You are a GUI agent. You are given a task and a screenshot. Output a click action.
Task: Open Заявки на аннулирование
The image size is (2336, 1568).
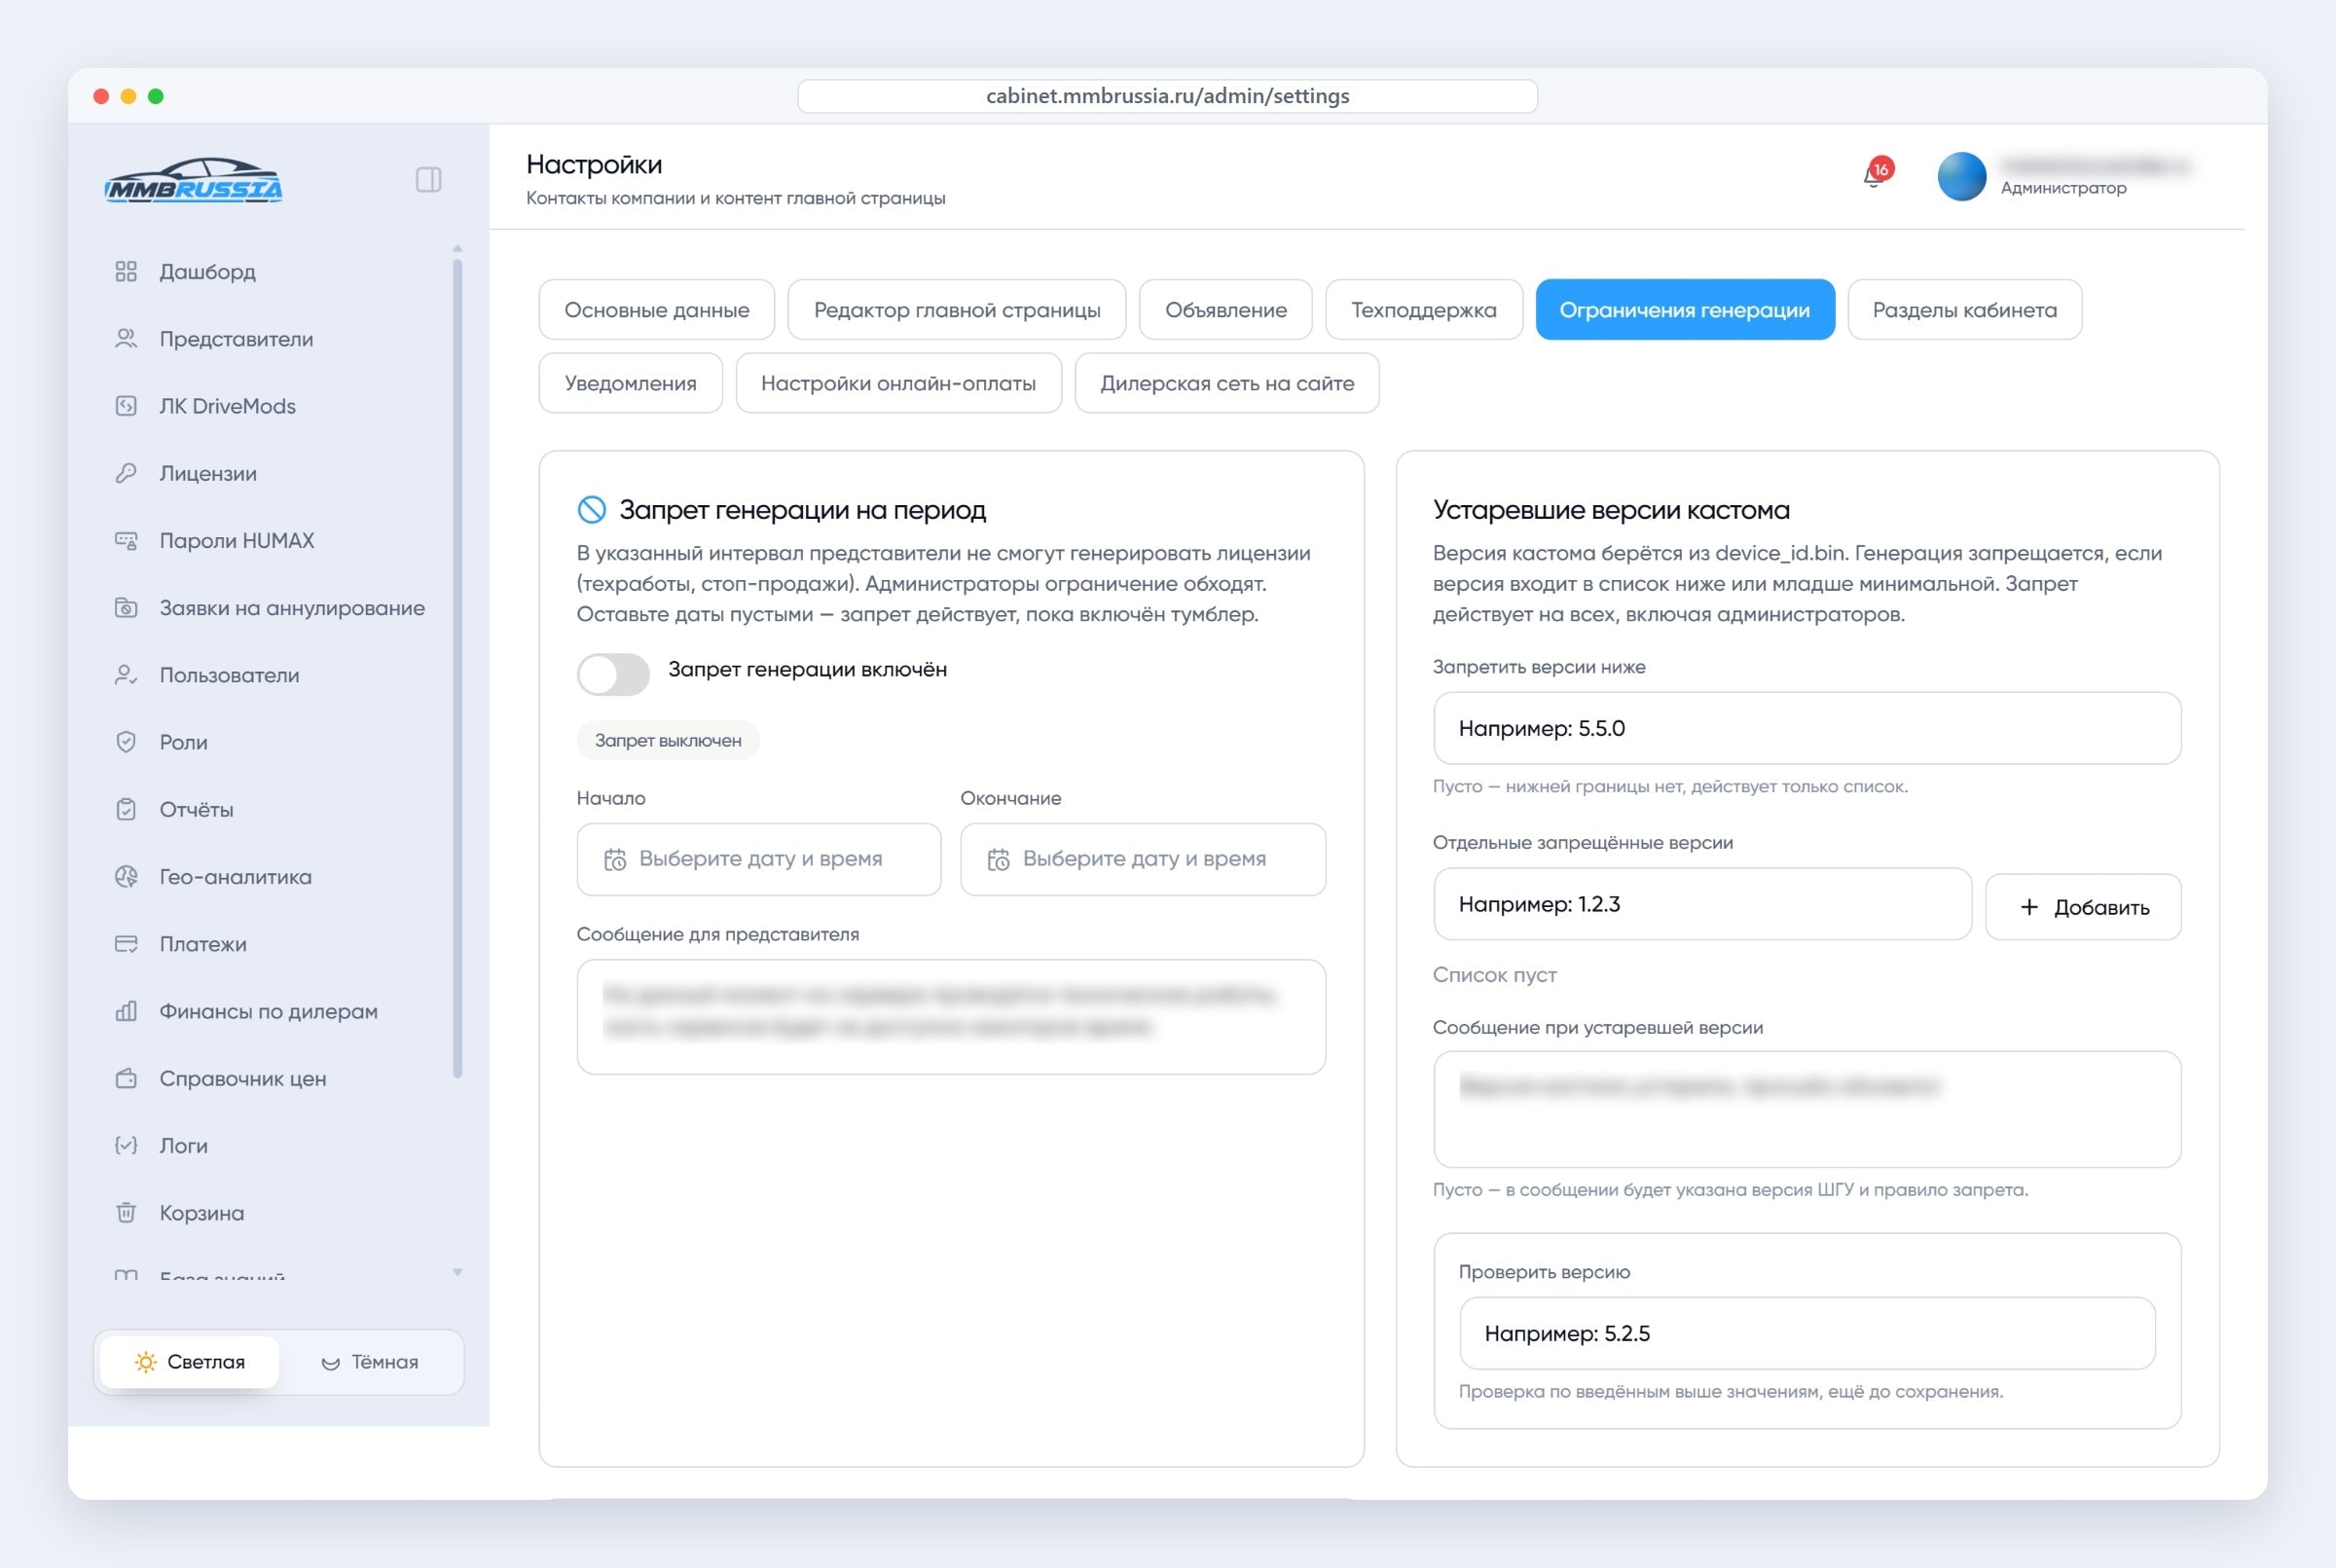[271, 608]
